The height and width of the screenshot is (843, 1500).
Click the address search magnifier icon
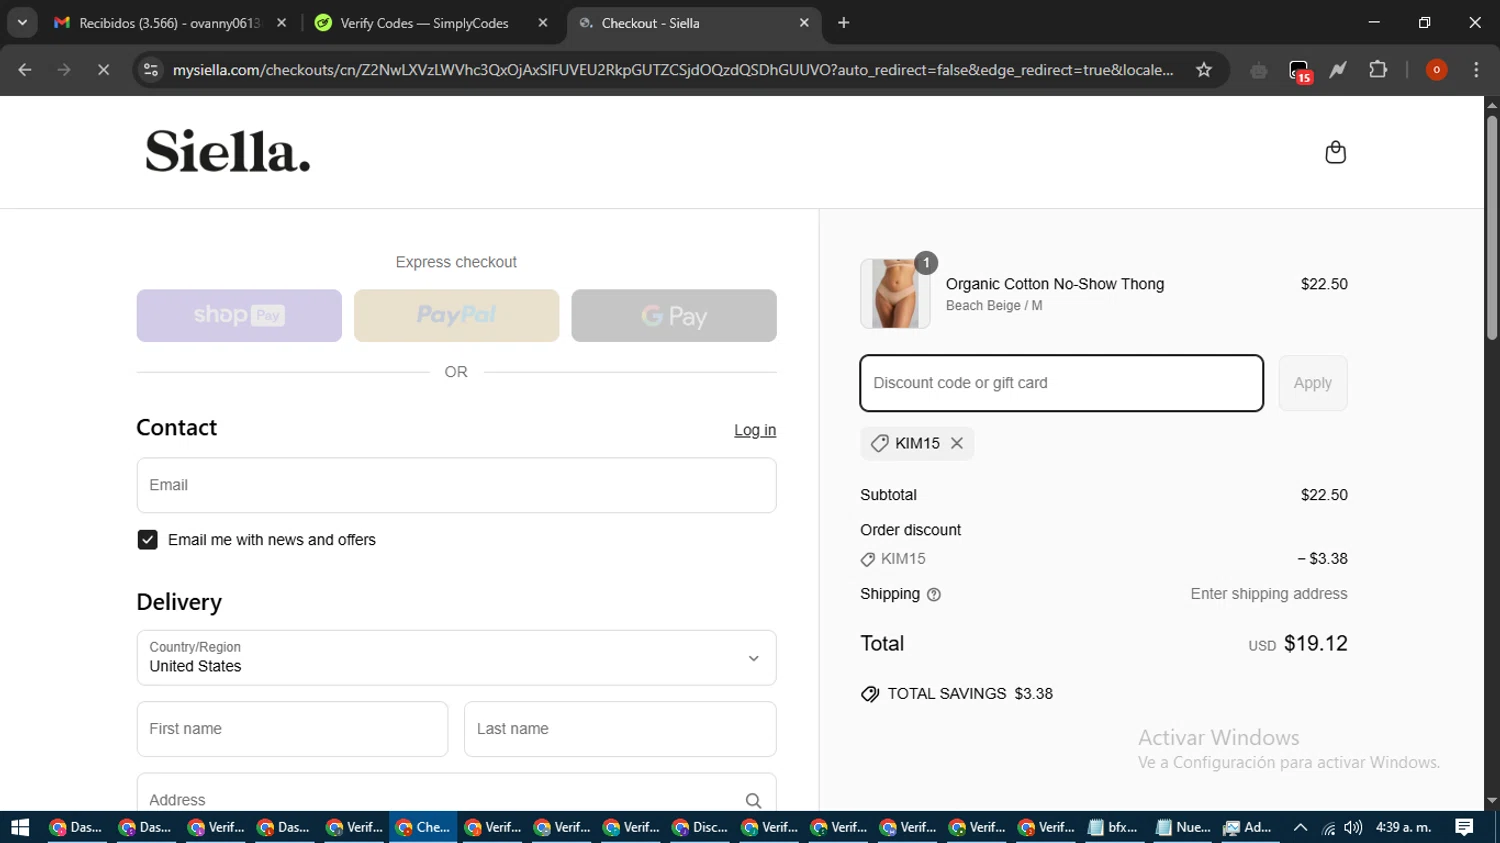753,800
